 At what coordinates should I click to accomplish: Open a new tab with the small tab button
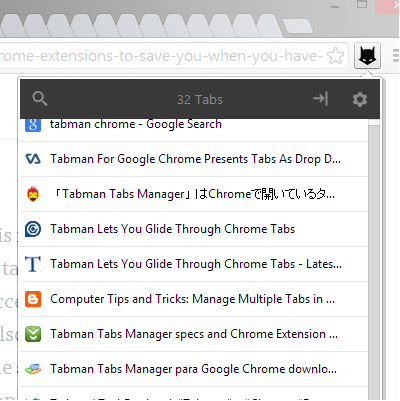[x=298, y=26]
